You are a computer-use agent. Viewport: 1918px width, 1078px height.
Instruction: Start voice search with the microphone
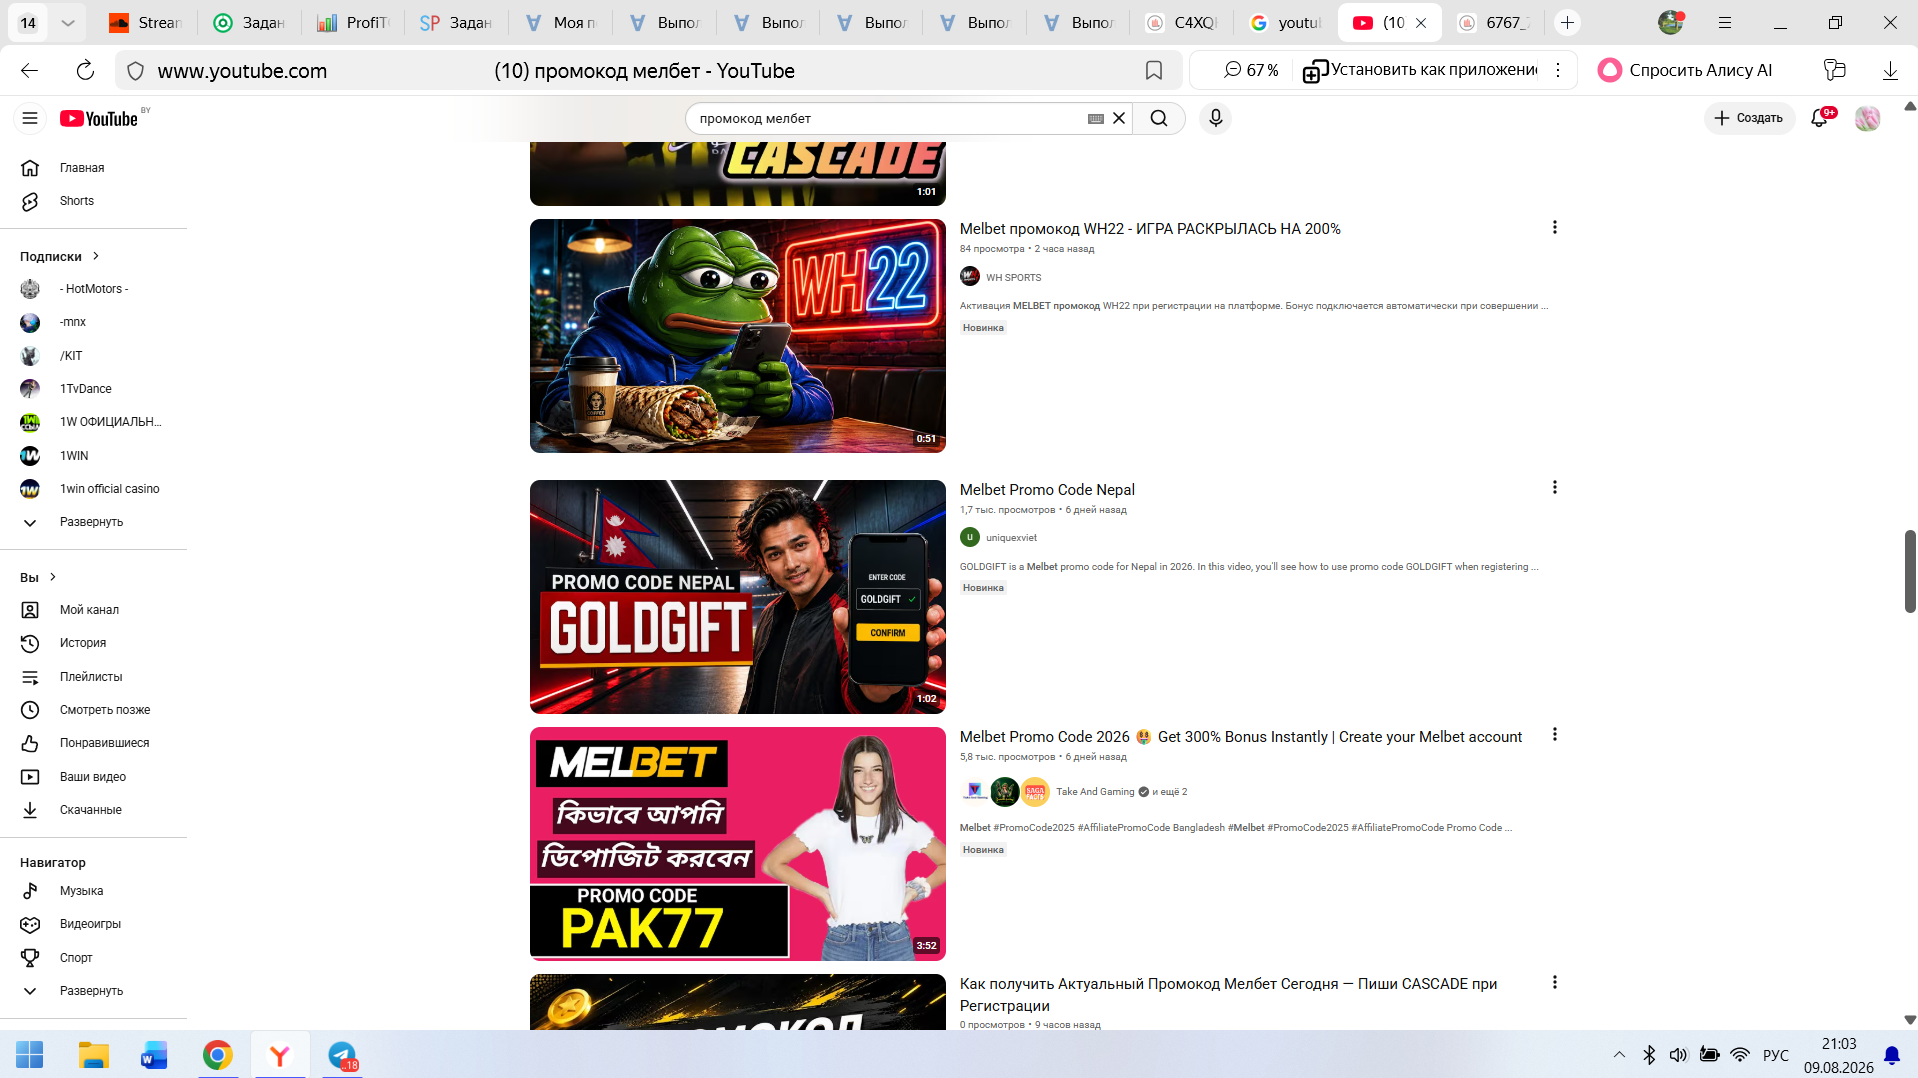[x=1215, y=118]
